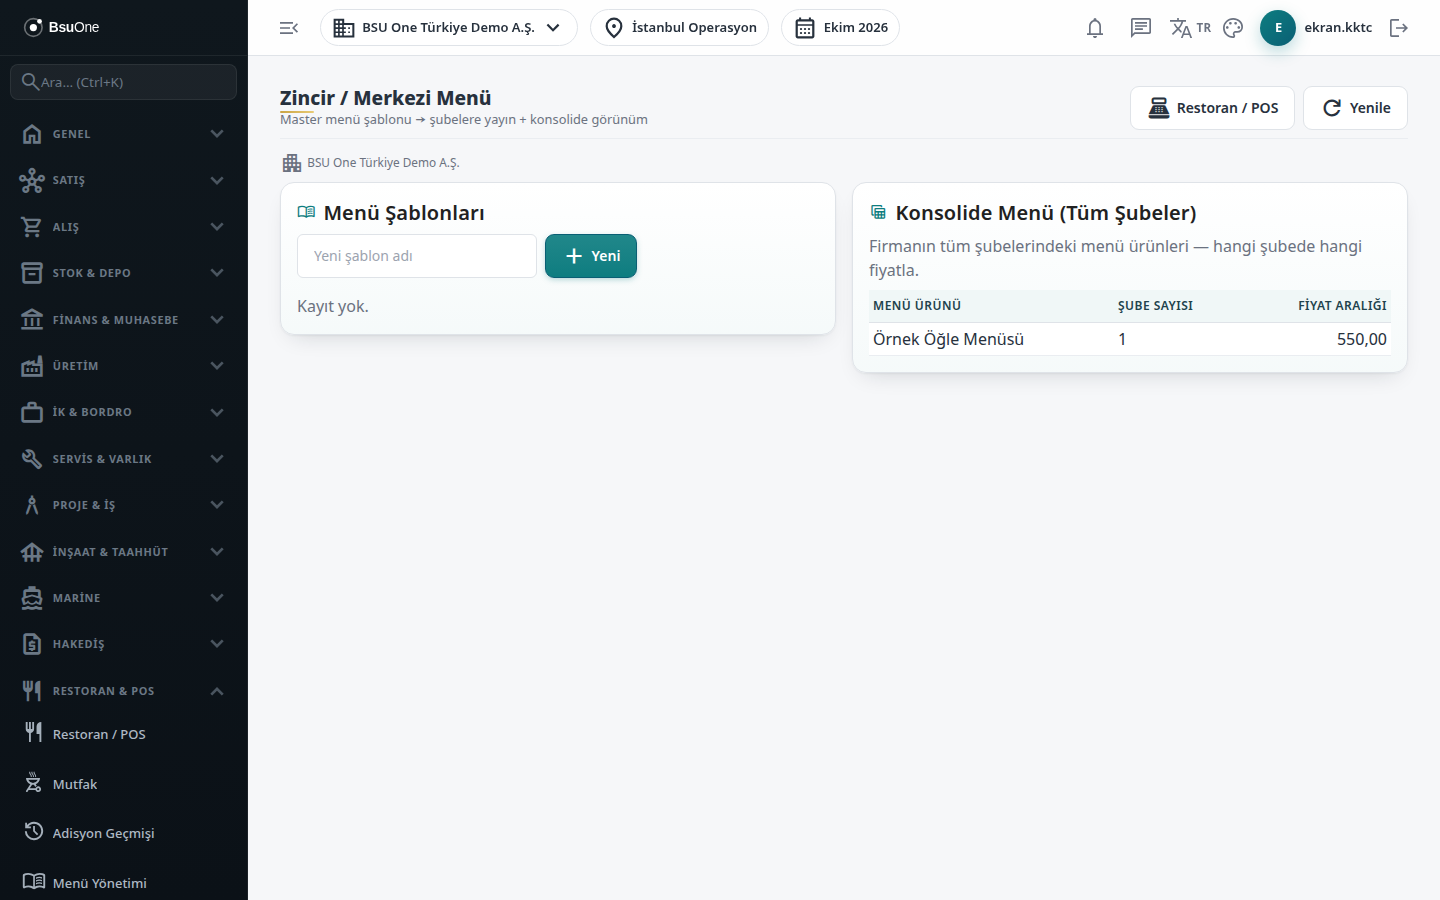
Task: Click the logout icon
Action: 1399,28
